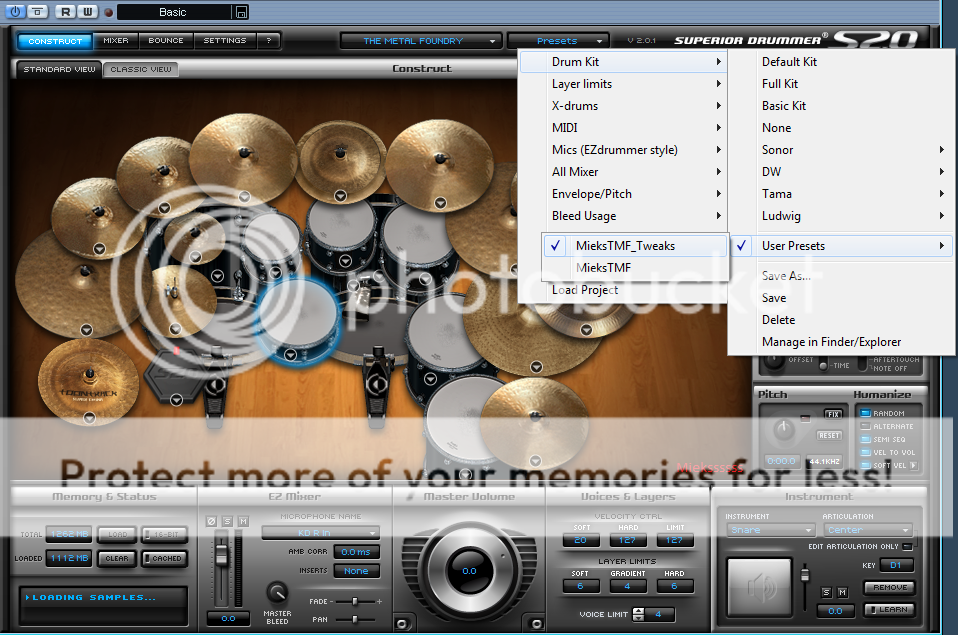
Task: Solo the EZ Mixer microphone channel
Action: [227, 521]
